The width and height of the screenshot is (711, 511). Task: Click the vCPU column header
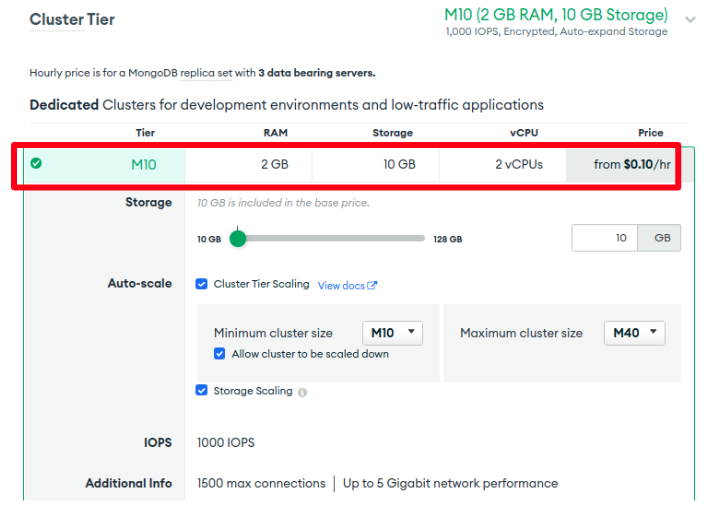524,133
